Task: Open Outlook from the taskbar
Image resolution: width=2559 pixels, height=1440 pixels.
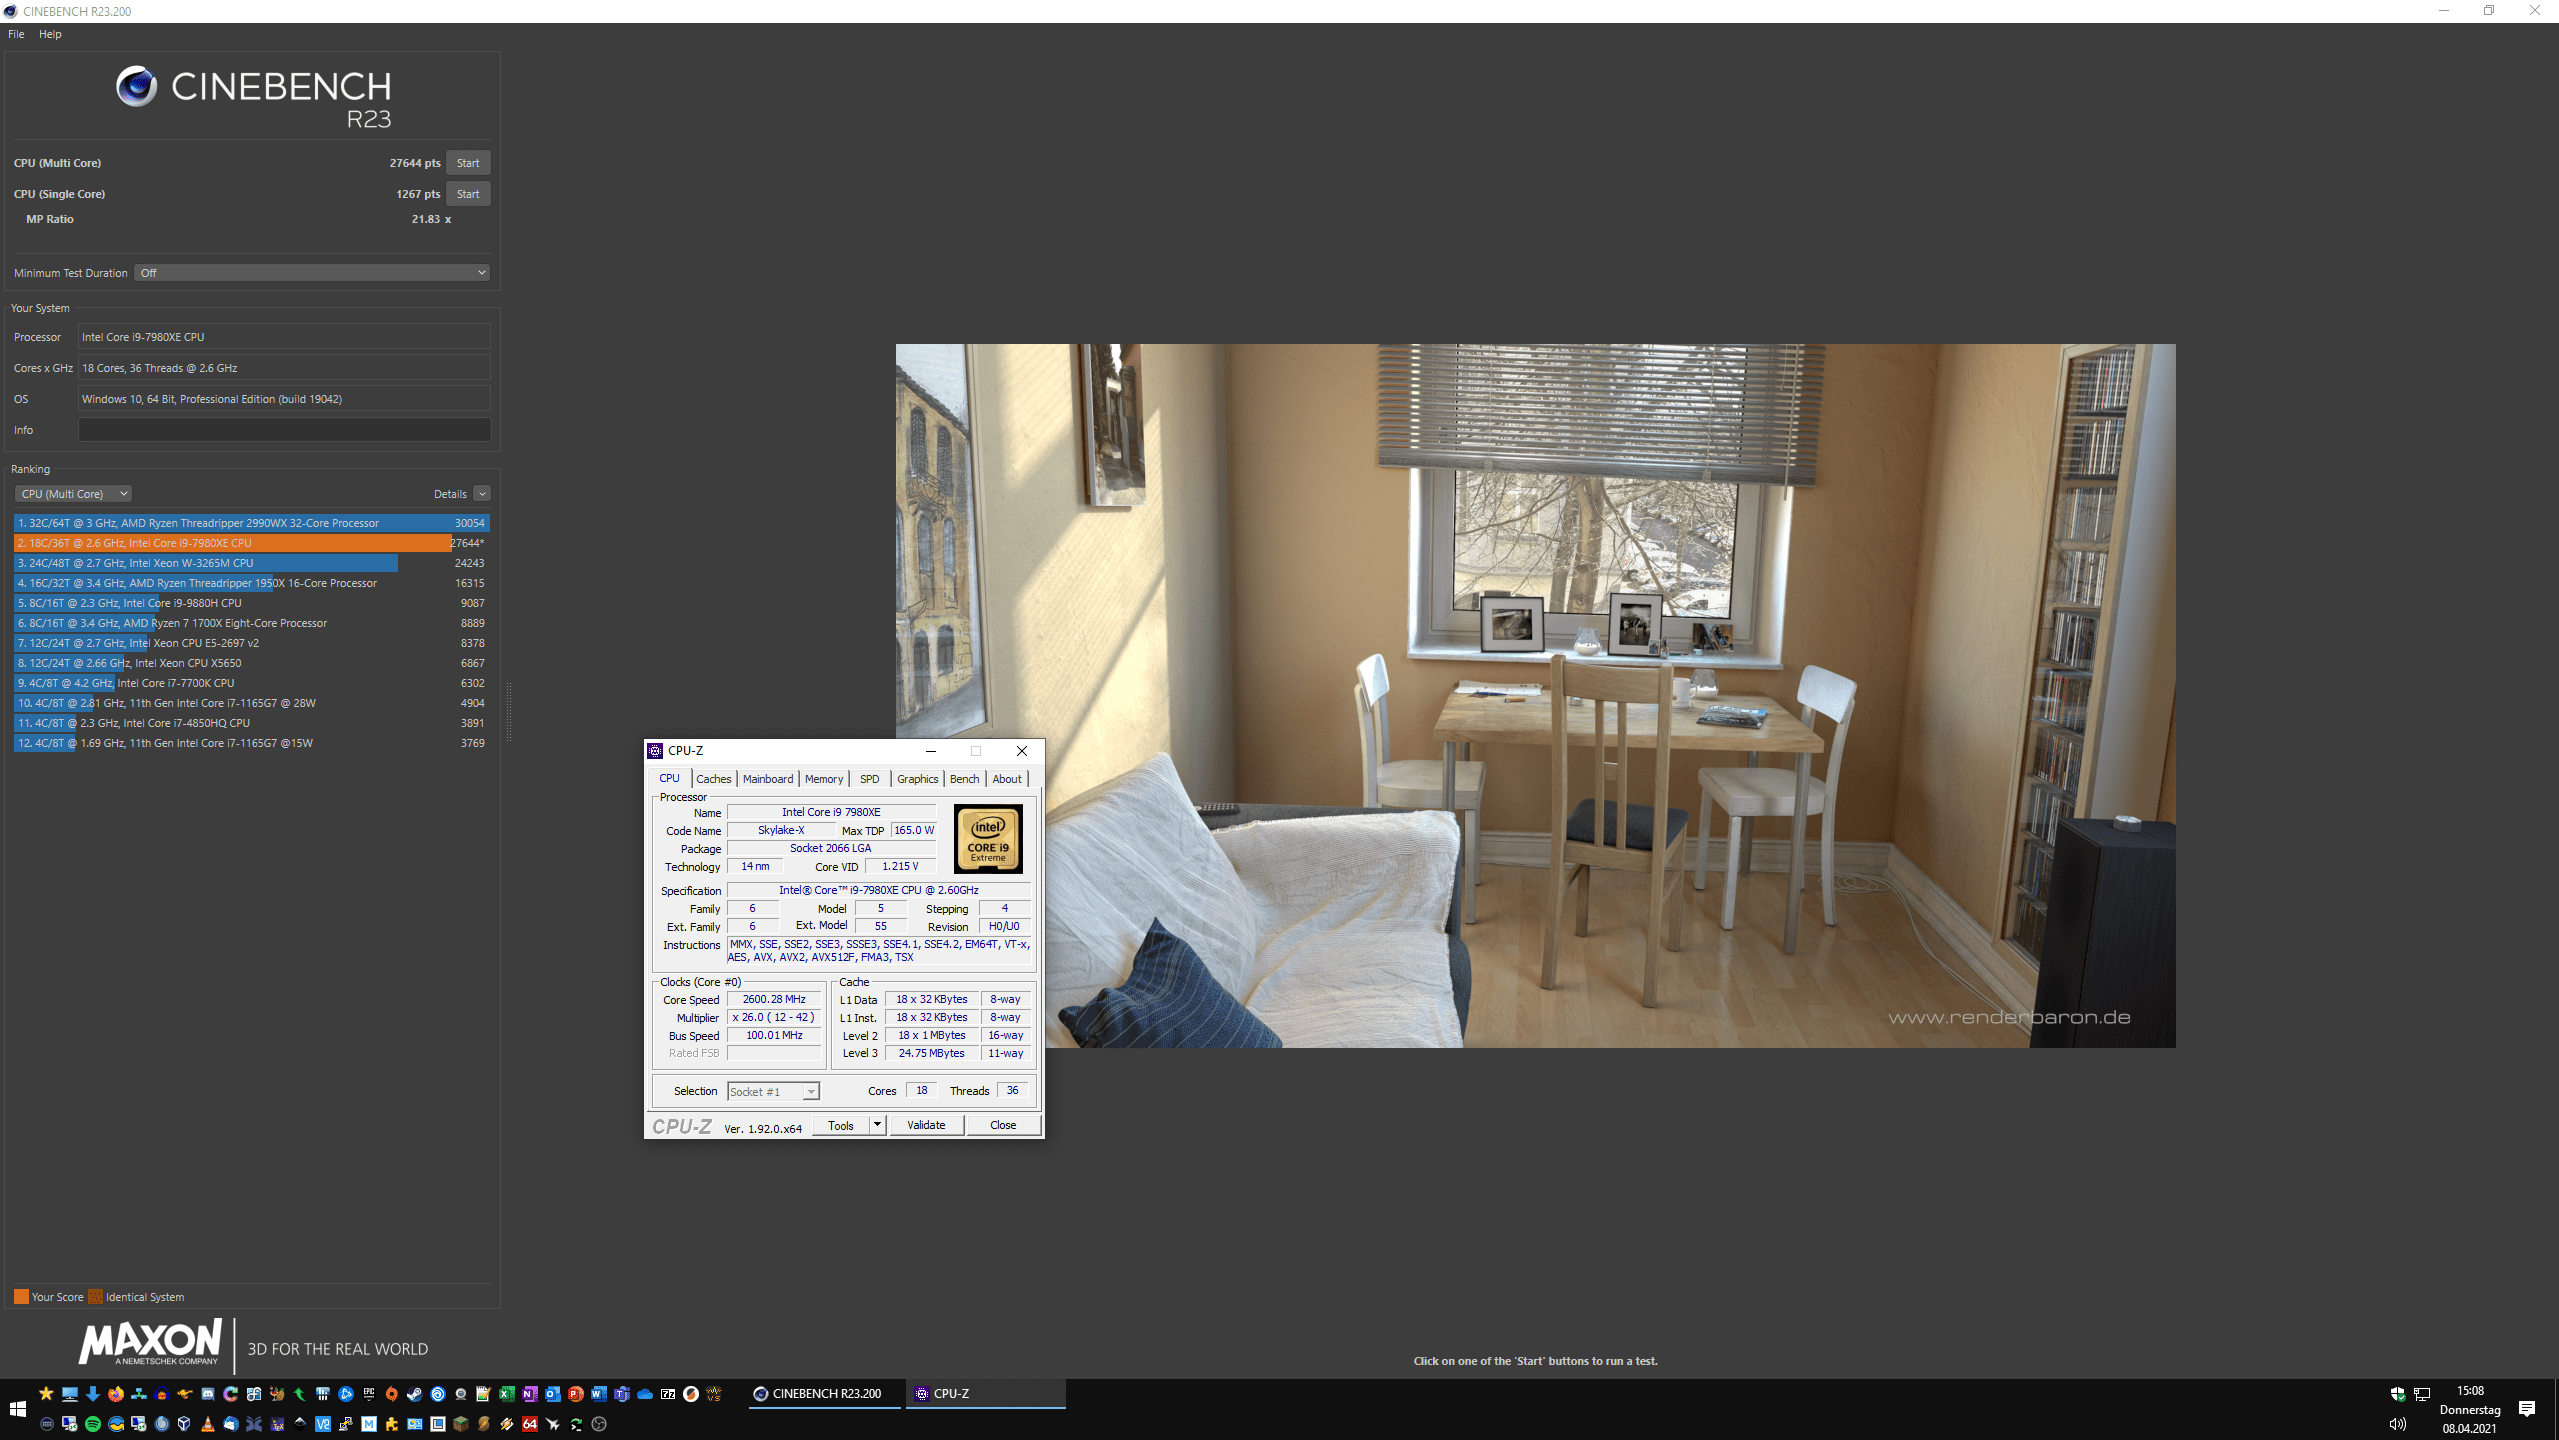Action: click(552, 1393)
